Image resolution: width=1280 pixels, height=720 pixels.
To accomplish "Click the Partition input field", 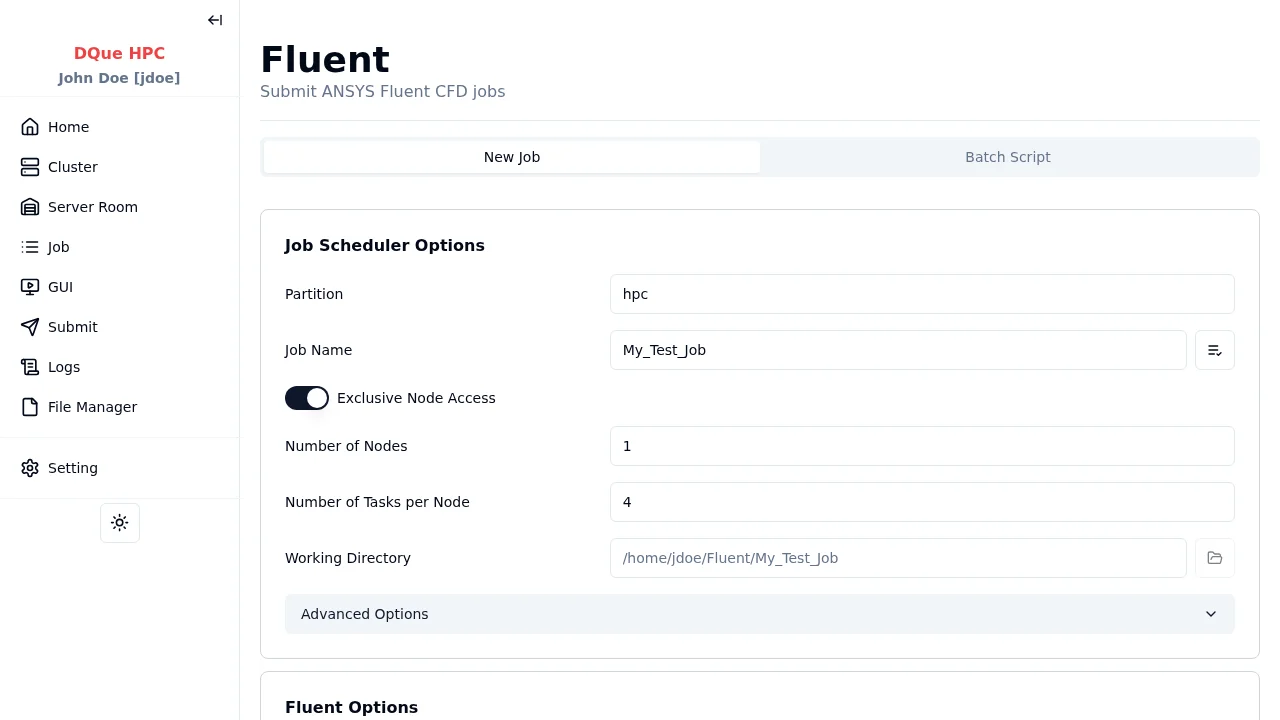I will pos(921,294).
